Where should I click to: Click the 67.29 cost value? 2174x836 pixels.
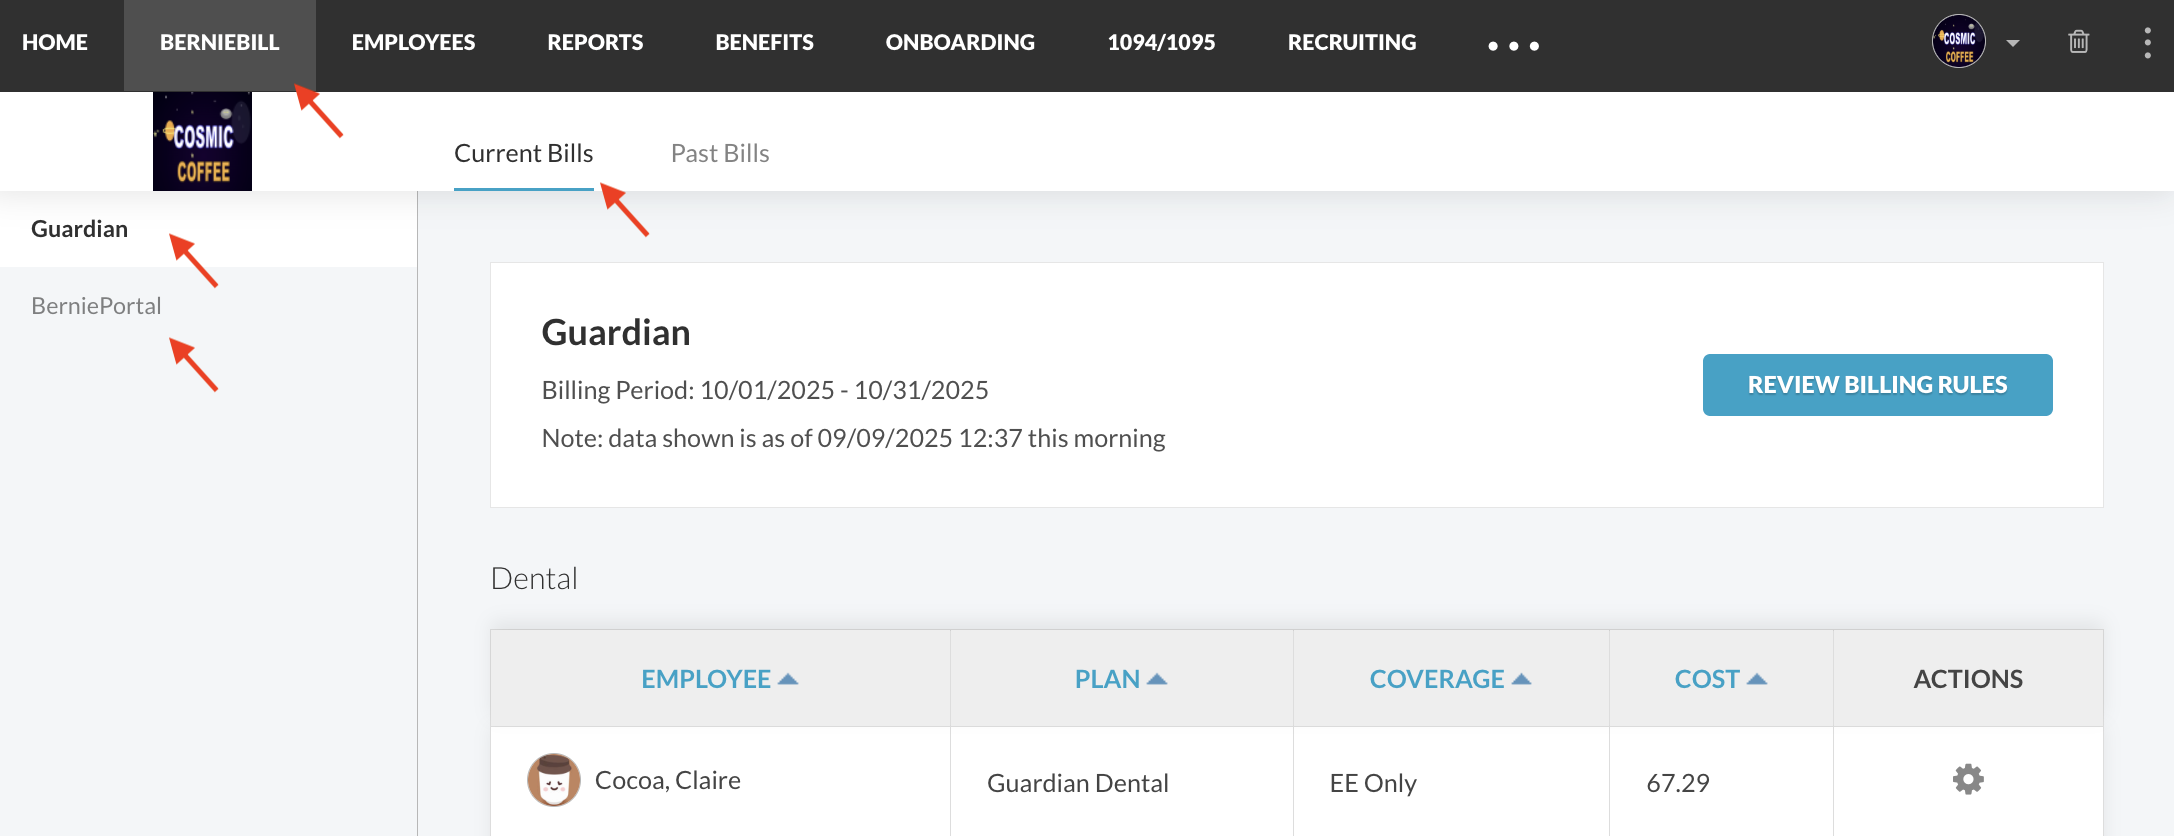[1678, 783]
